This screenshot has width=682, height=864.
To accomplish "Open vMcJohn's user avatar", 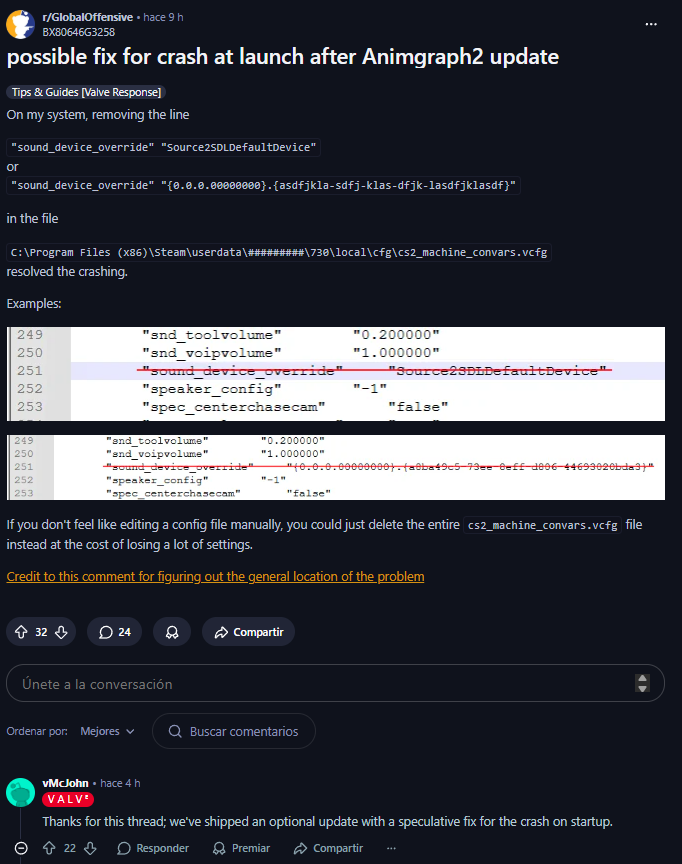I will tap(20, 792).
